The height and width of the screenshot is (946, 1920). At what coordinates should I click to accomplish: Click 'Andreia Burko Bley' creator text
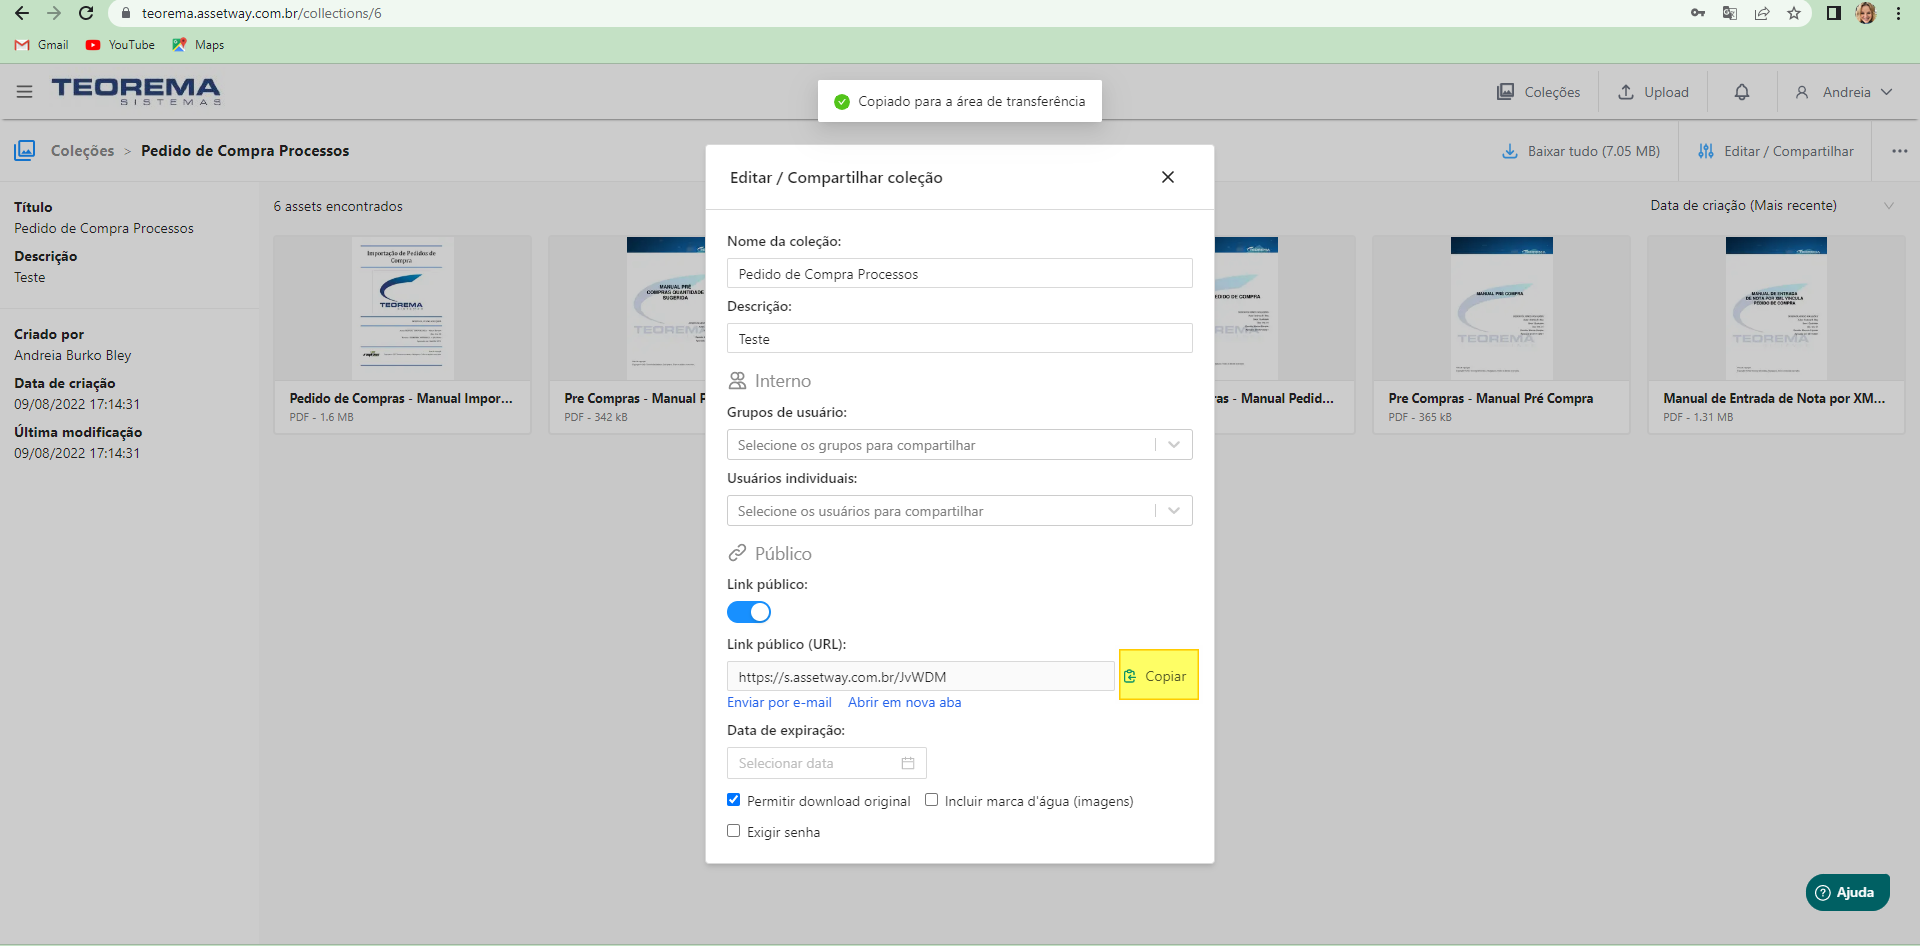72,355
